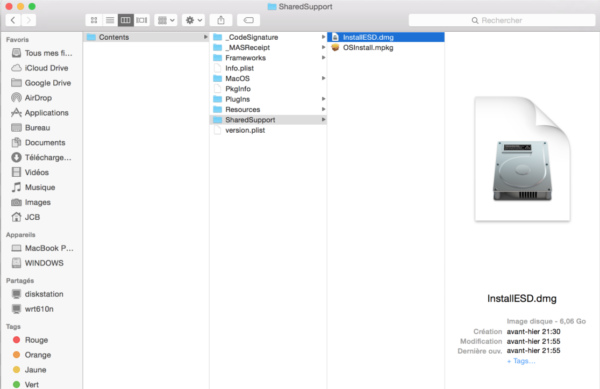This screenshot has height=389, width=600.
Task: Go back with the left arrow button
Action: point(13,20)
